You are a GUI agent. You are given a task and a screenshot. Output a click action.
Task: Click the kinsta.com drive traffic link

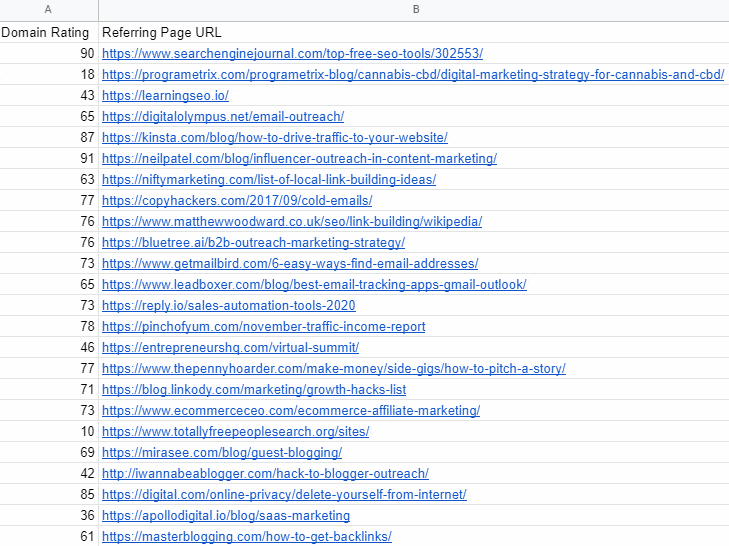(x=275, y=137)
